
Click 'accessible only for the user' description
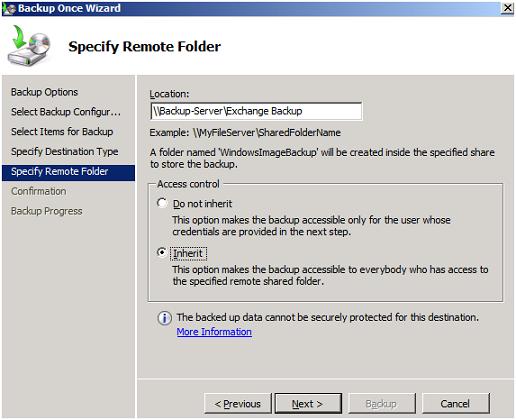311,226
